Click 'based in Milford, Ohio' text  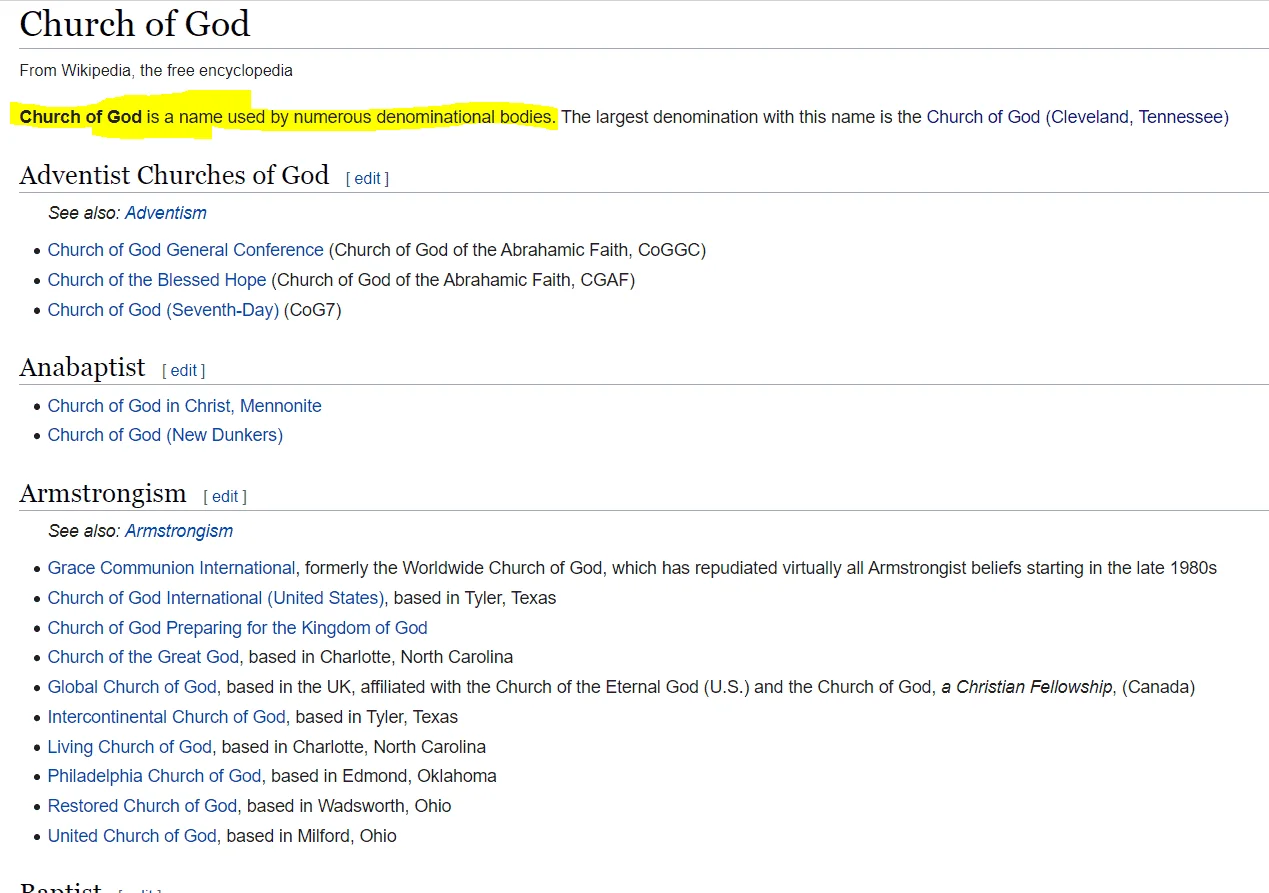312,836
